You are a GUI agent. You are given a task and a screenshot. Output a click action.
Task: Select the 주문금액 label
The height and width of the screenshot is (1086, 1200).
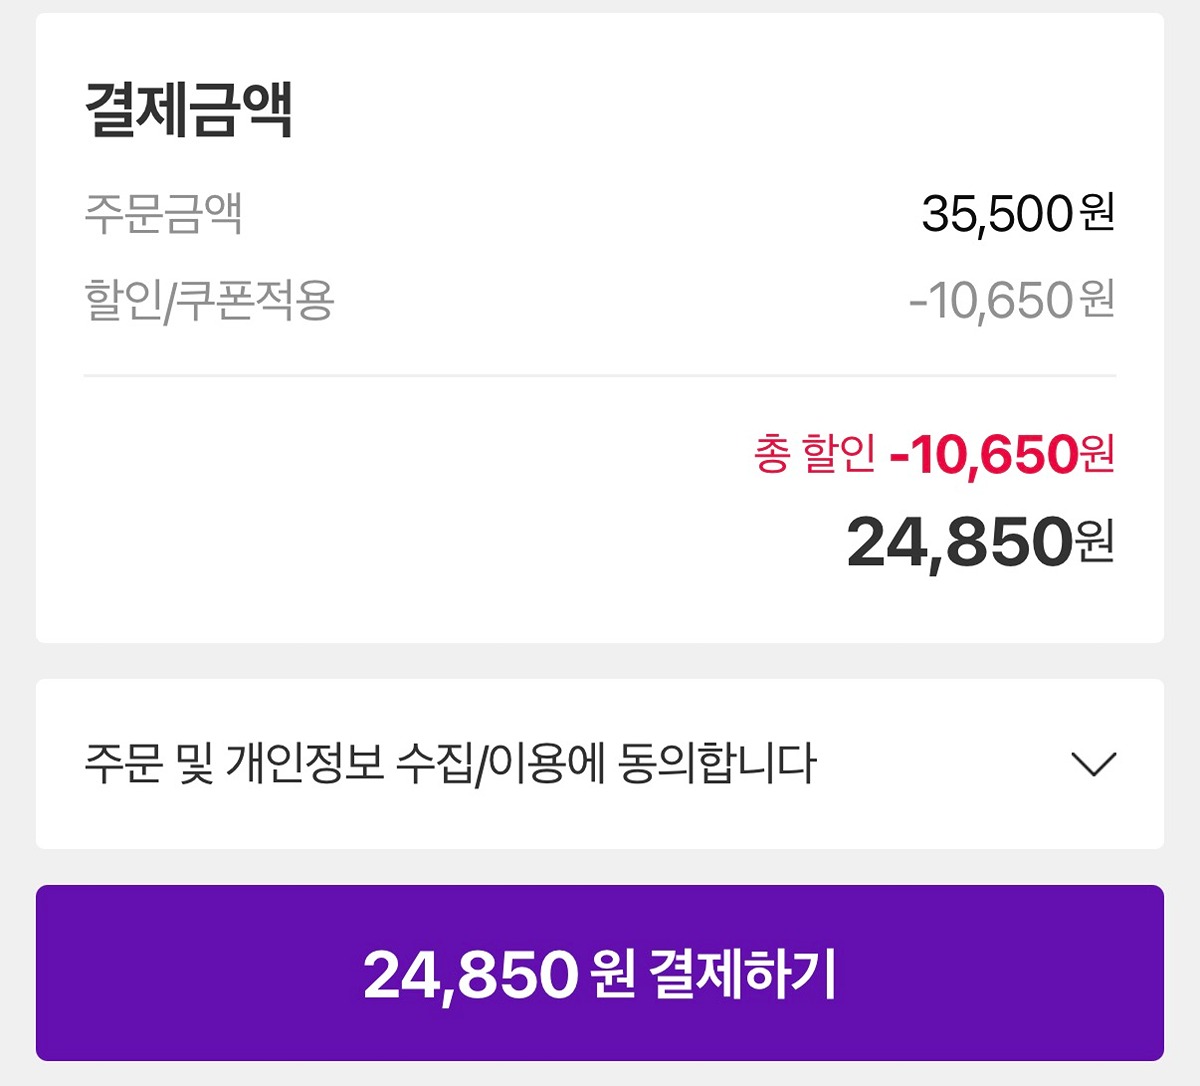point(164,213)
